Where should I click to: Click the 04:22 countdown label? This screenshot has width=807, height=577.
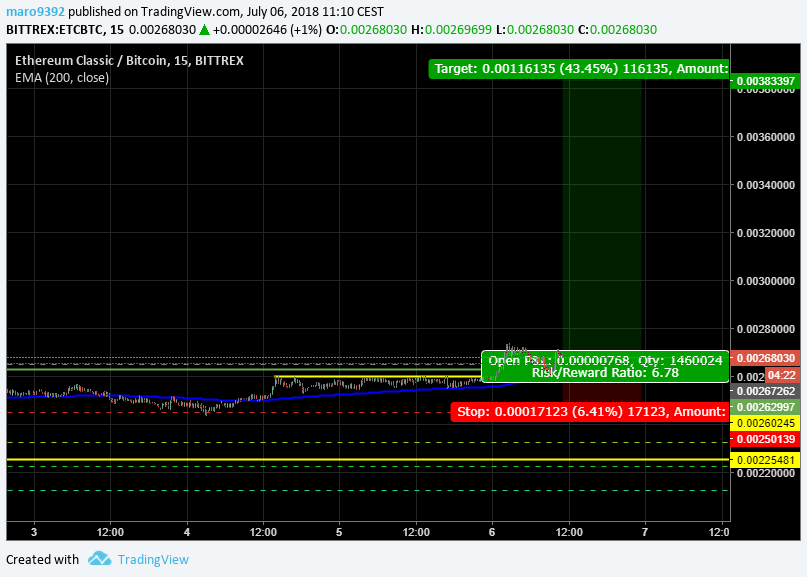click(782, 375)
